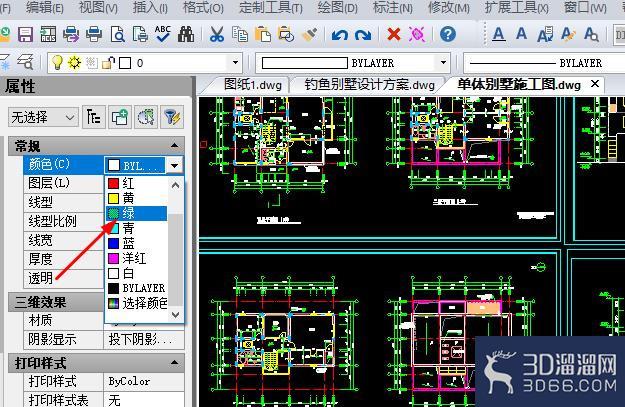
Task: Click the plot printer icon
Action: 94,35
